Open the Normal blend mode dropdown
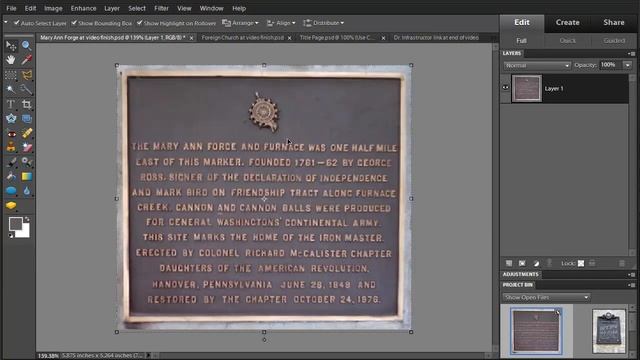This screenshot has width=640, height=360. 537,65
